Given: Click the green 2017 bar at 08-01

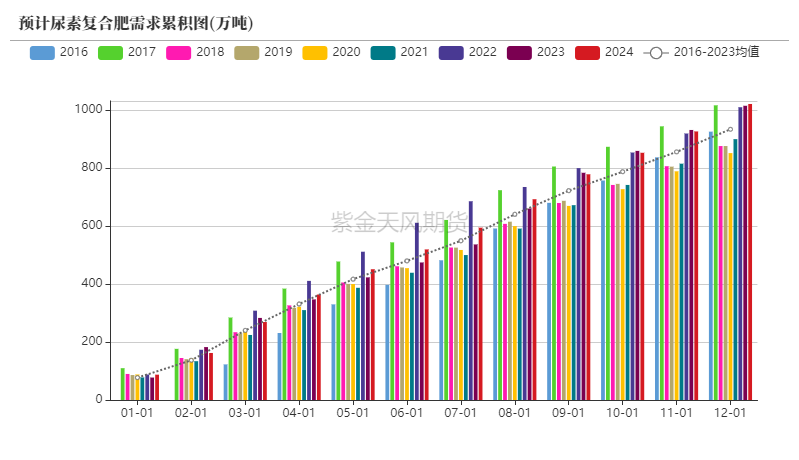Looking at the screenshot, I should pyautogui.click(x=500, y=295).
